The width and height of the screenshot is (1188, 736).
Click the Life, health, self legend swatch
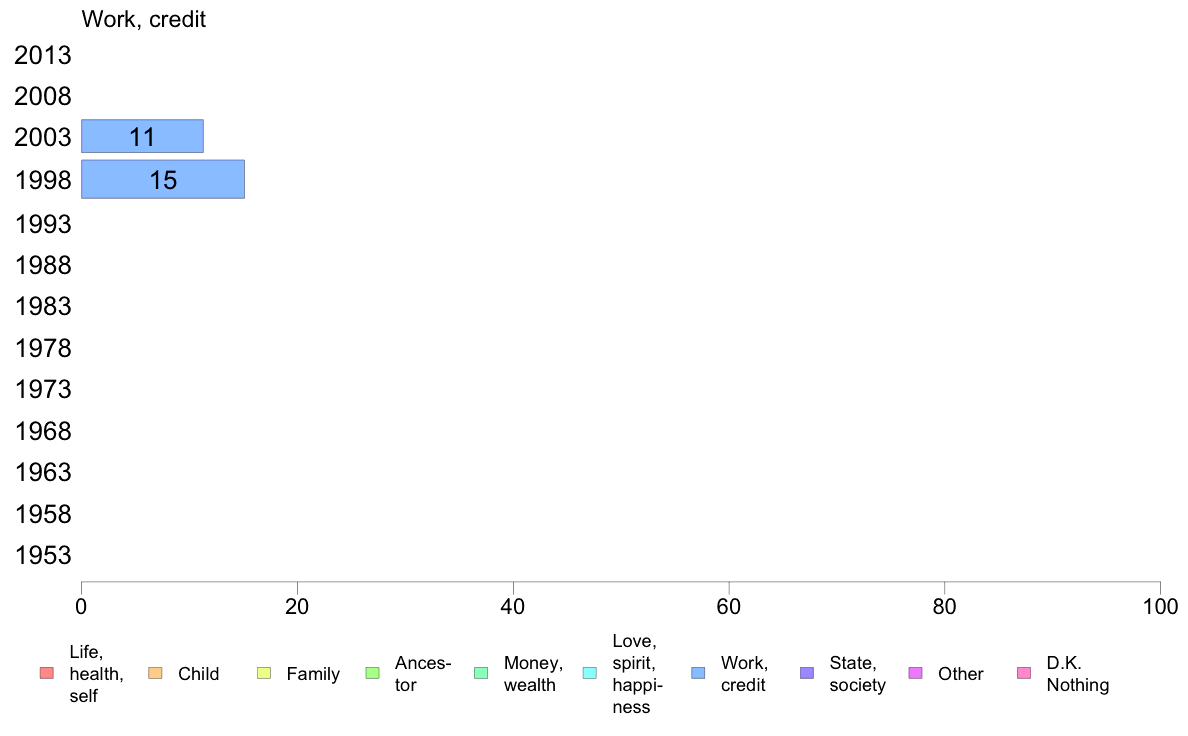coord(45,673)
